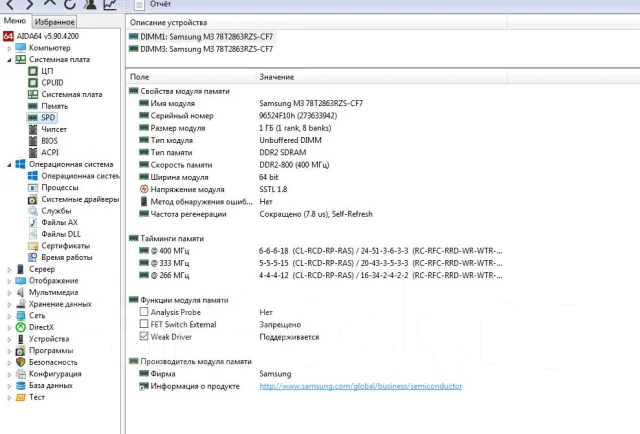Expand the Компьютер tree node
This screenshot has height=434, width=640.
[x=9, y=48]
